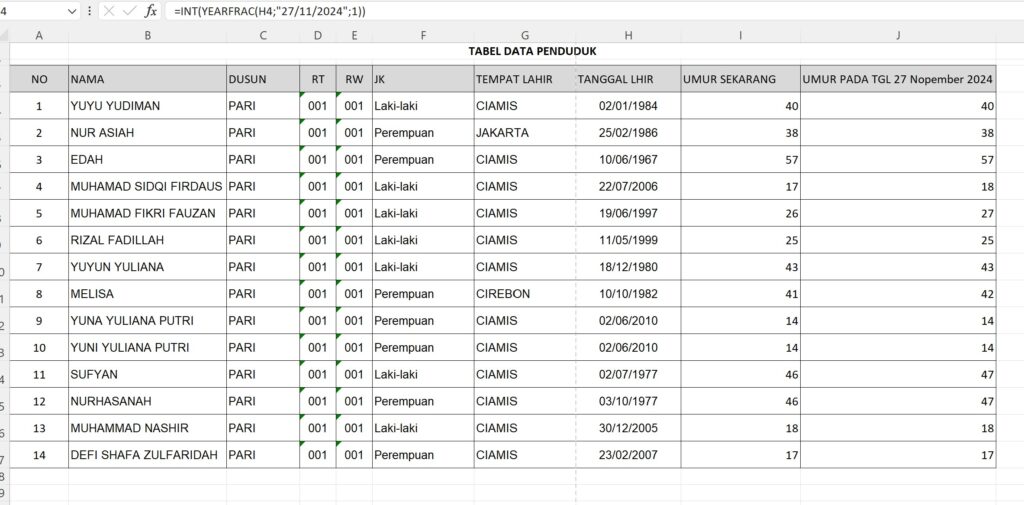
Task: Select the cell MUHAMAD FIKRI FAUZAN
Action: point(148,213)
